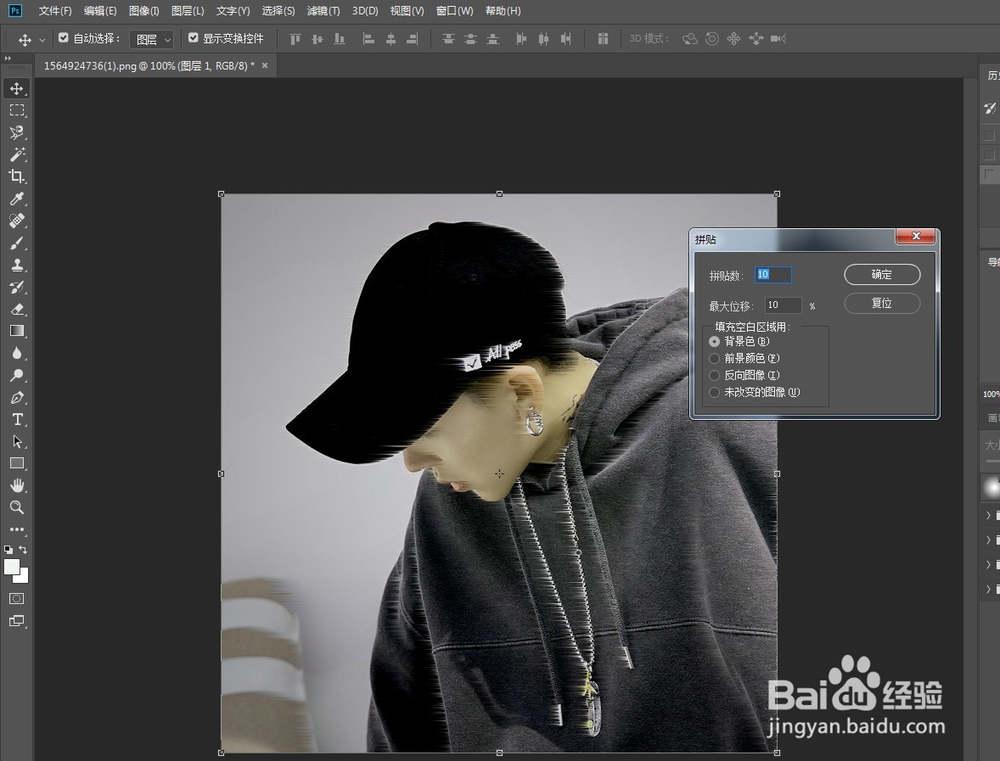Select the Clone Stamp tool
The image size is (1000, 761).
click(x=17, y=265)
